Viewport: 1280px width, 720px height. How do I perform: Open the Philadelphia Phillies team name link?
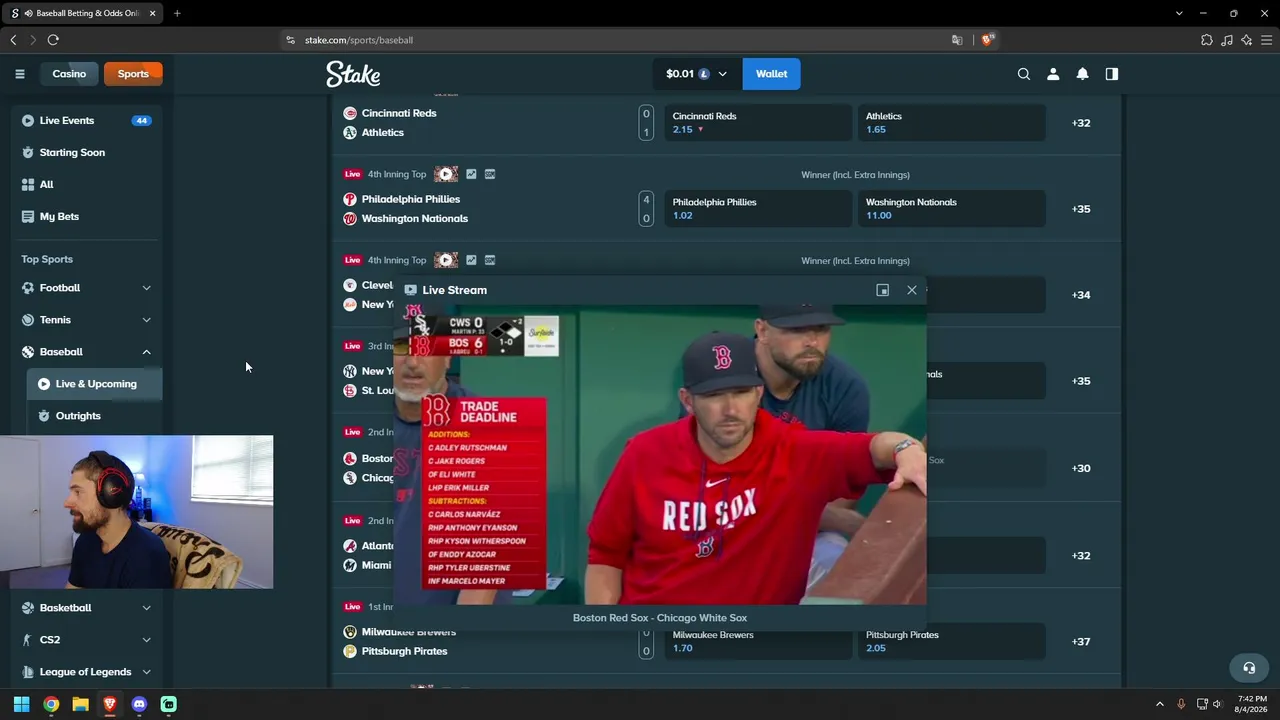point(411,199)
